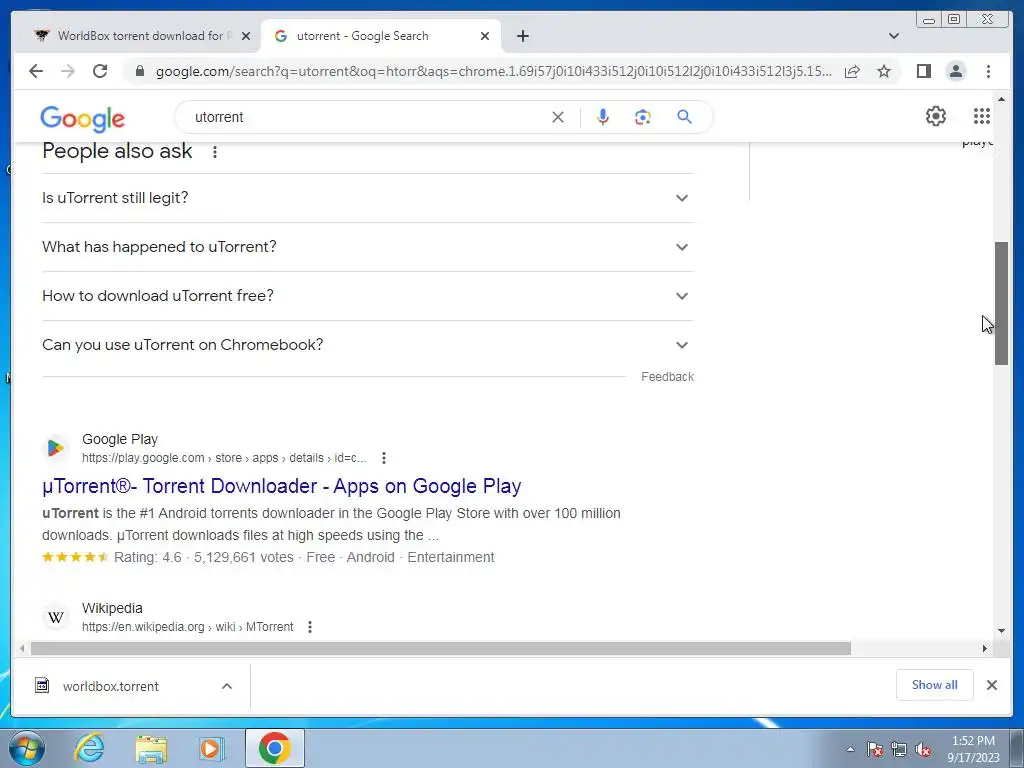This screenshot has width=1024, height=768.
Task: Reload the current page
Action: click(x=100, y=71)
